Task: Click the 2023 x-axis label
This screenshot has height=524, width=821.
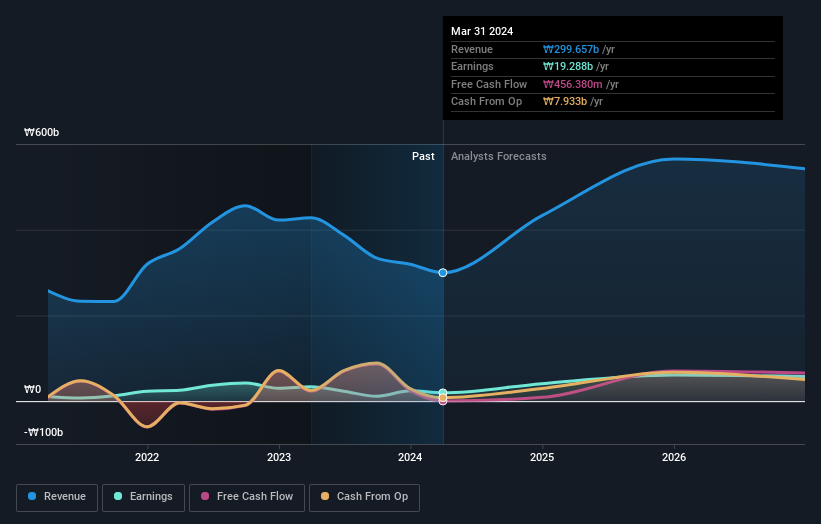Action: (279, 457)
